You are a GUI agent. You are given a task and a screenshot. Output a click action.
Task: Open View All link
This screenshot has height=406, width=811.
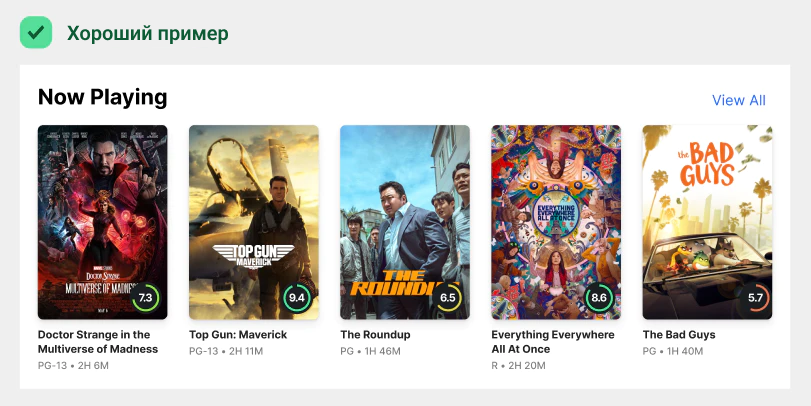[739, 100]
